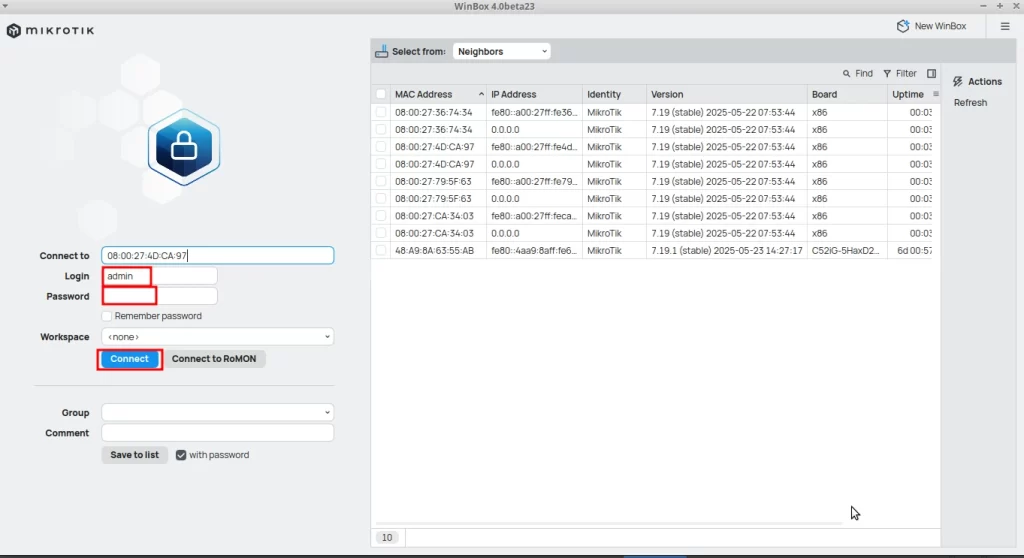The image size is (1024, 558).
Task: Toggle the side panel layout icon
Action: 931,74
